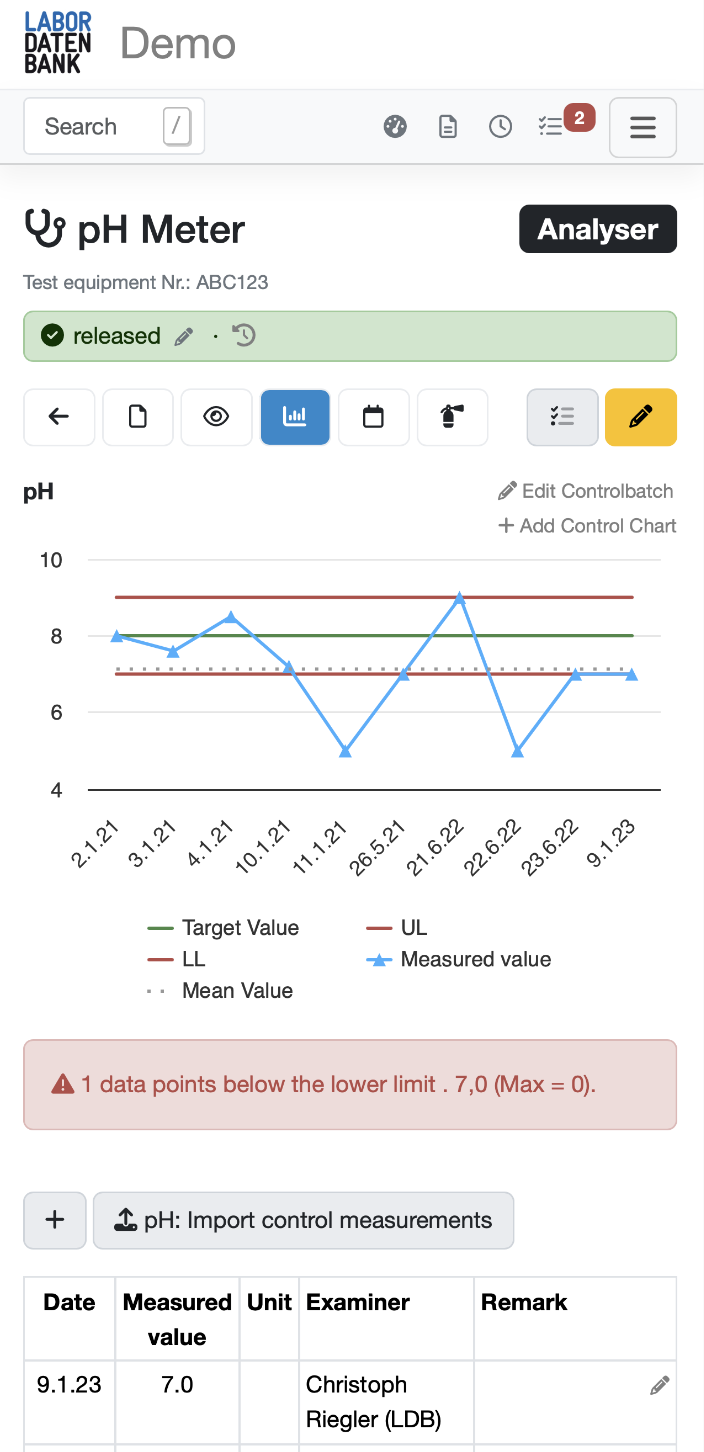
Task: Open the blank document page button
Action: pyautogui.click(x=137, y=417)
